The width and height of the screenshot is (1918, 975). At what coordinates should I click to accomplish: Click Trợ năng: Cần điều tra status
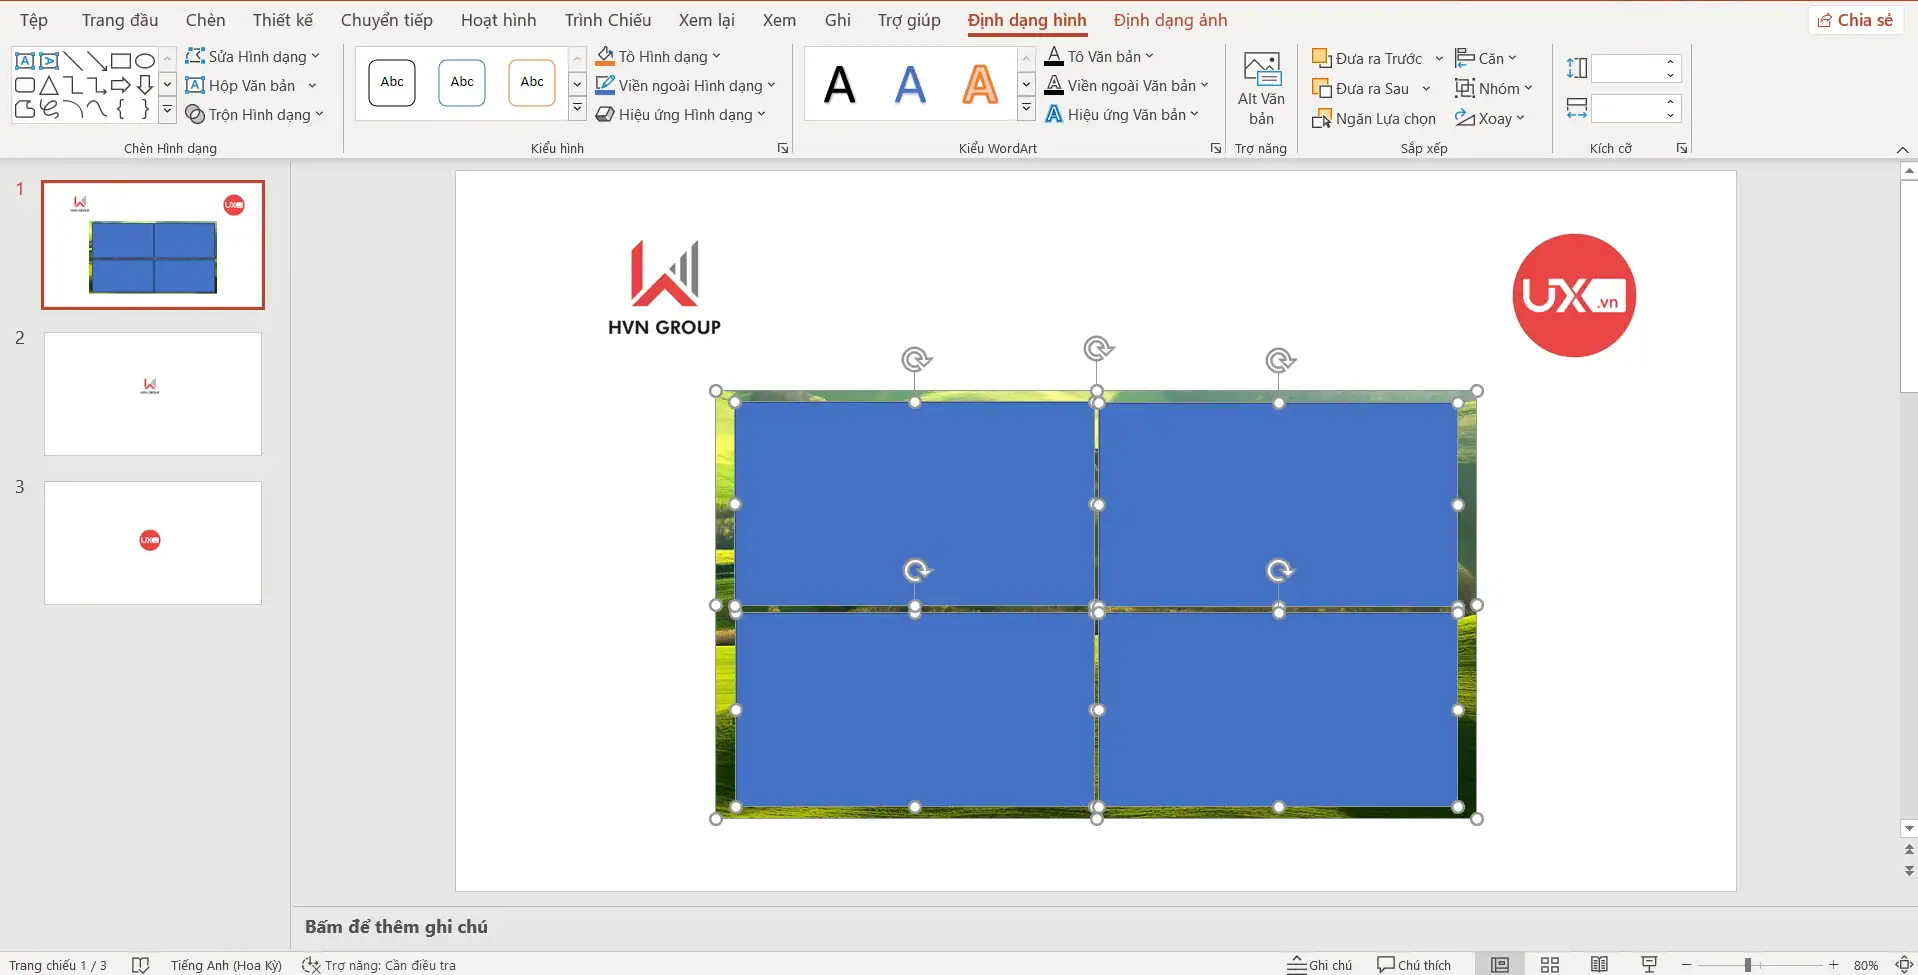click(380, 965)
